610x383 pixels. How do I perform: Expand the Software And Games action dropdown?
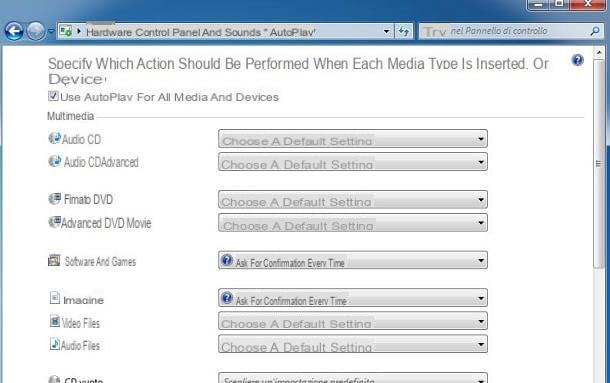pyautogui.click(x=353, y=260)
